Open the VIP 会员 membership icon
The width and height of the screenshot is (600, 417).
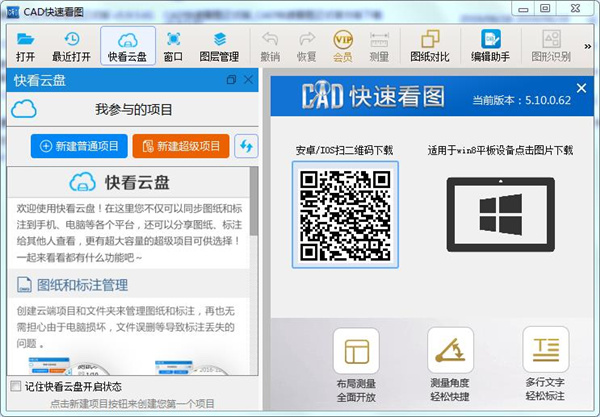click(x=343, y=46)
